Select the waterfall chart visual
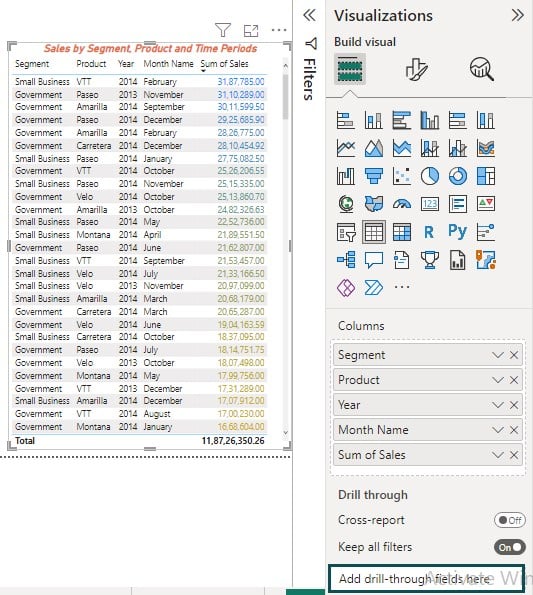Image resolution: width=533 pixels, height=595 pixels. (346, 176)
